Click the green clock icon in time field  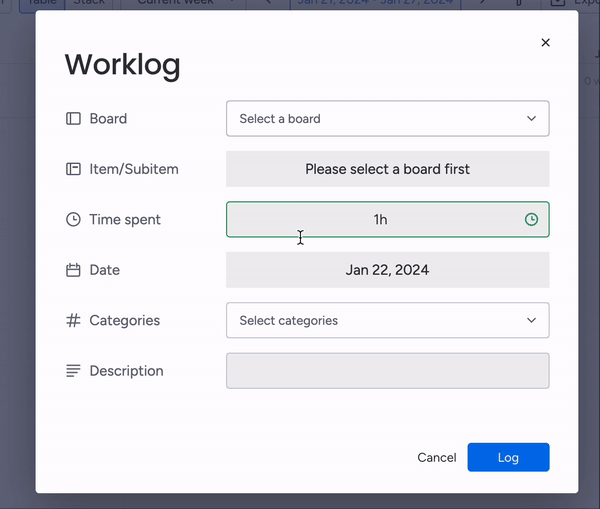point(531,220)
